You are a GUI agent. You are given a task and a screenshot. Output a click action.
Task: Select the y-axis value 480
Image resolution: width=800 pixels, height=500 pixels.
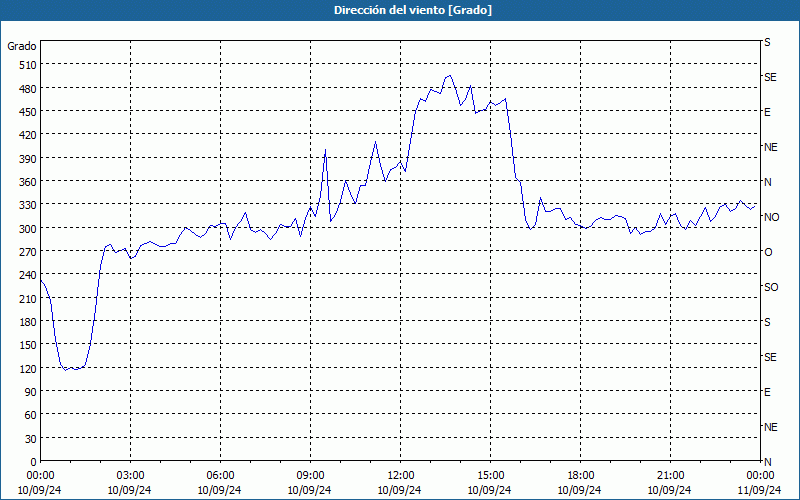29,88
